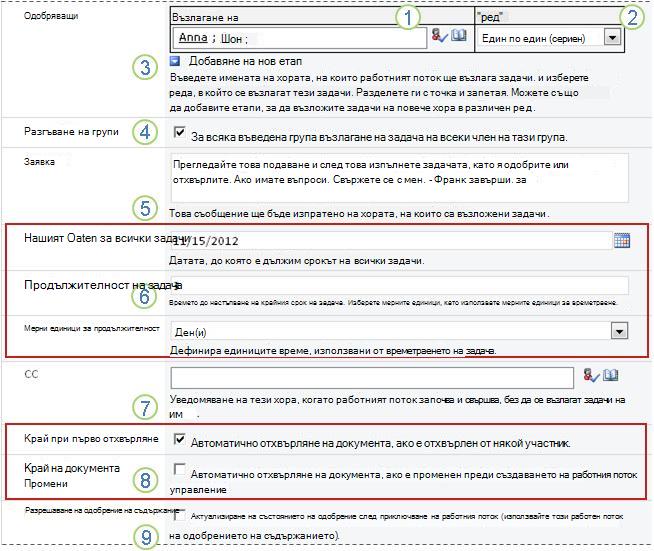
Task: Click the Check Names icon beside the approvers field
Action: coord(439,35)
